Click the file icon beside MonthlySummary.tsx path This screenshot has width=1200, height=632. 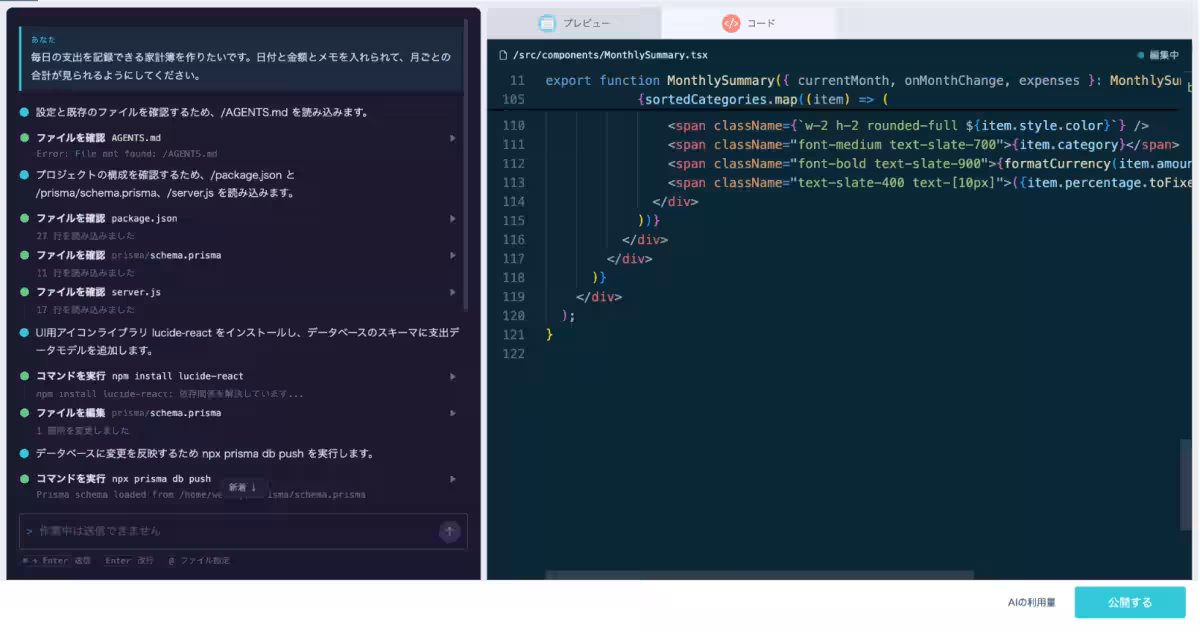pyautogui.click(x=504, y=55)
